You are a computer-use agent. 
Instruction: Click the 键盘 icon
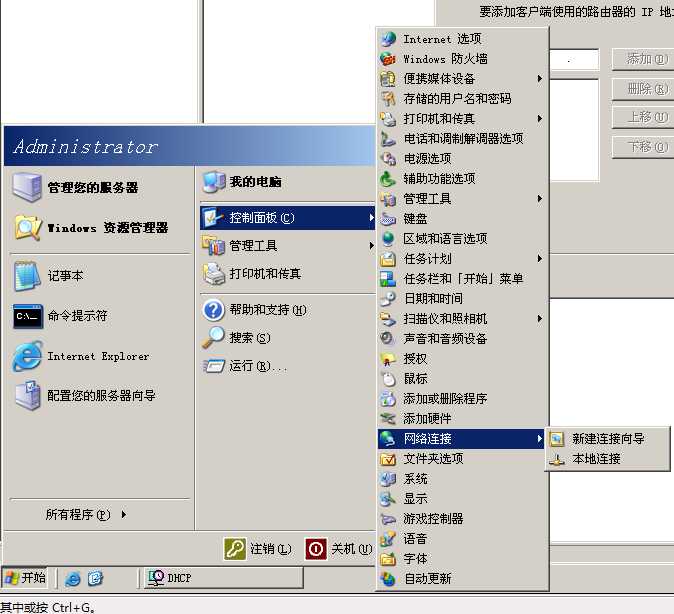(x=388, y=218)
